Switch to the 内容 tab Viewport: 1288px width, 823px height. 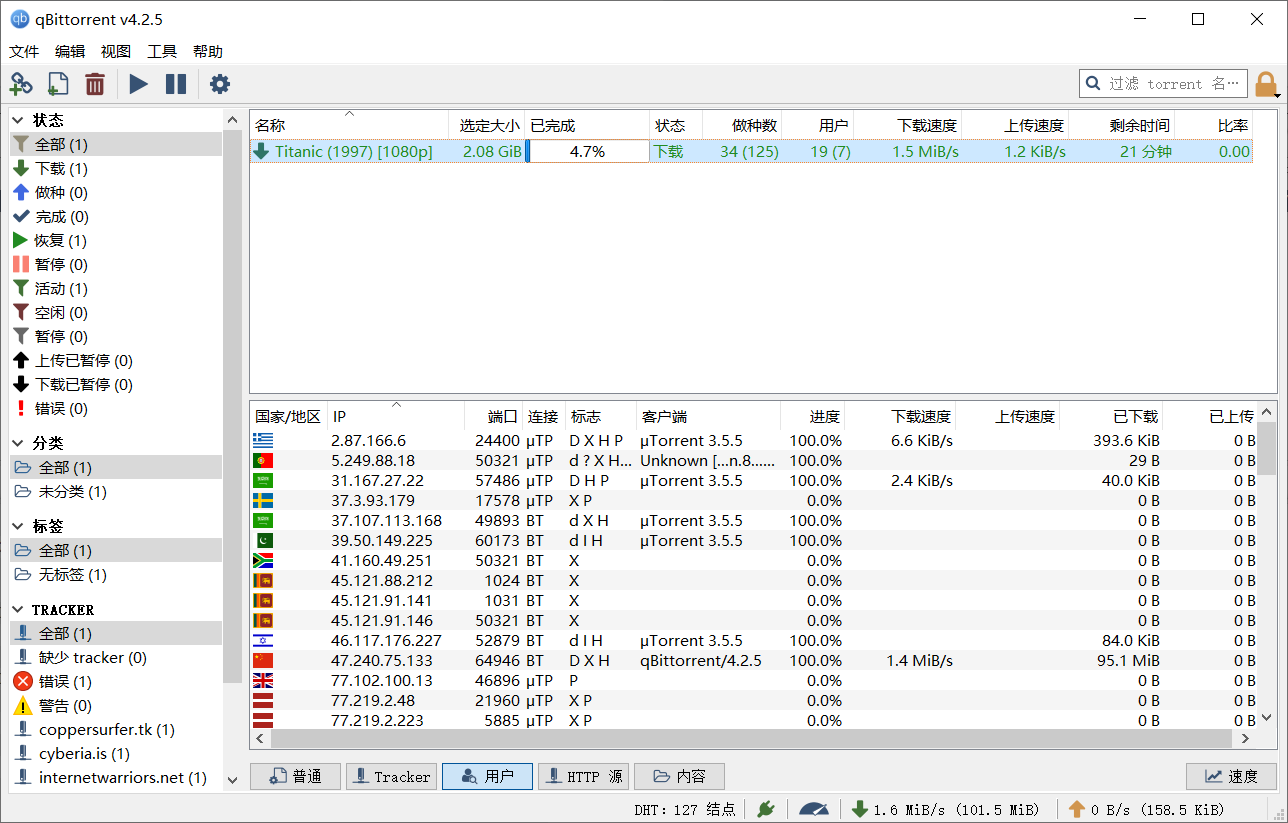click(679, 777)
